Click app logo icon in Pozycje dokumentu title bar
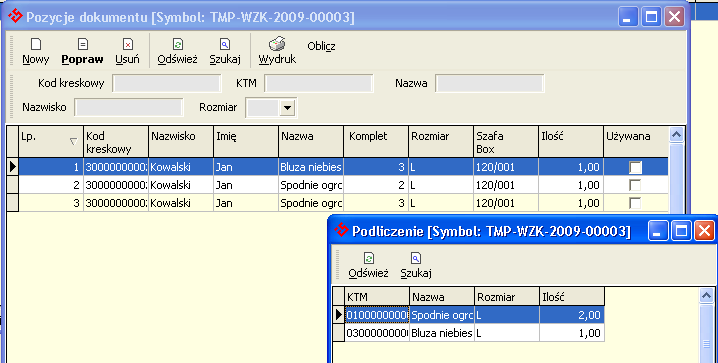Image resolution: width=718 pixels, height=363 pixels. (15, 16)
